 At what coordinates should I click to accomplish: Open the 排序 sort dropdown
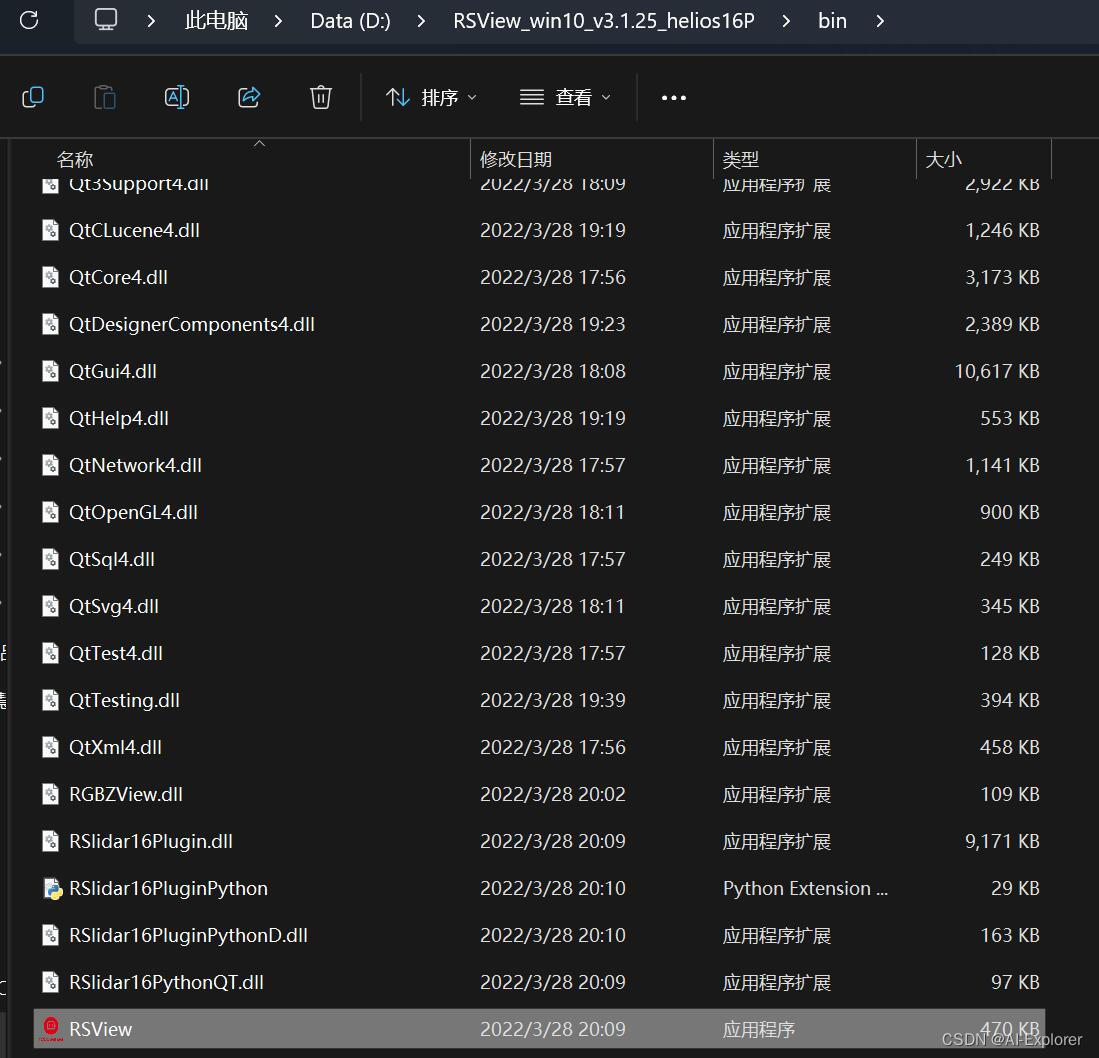click(431, 97)
